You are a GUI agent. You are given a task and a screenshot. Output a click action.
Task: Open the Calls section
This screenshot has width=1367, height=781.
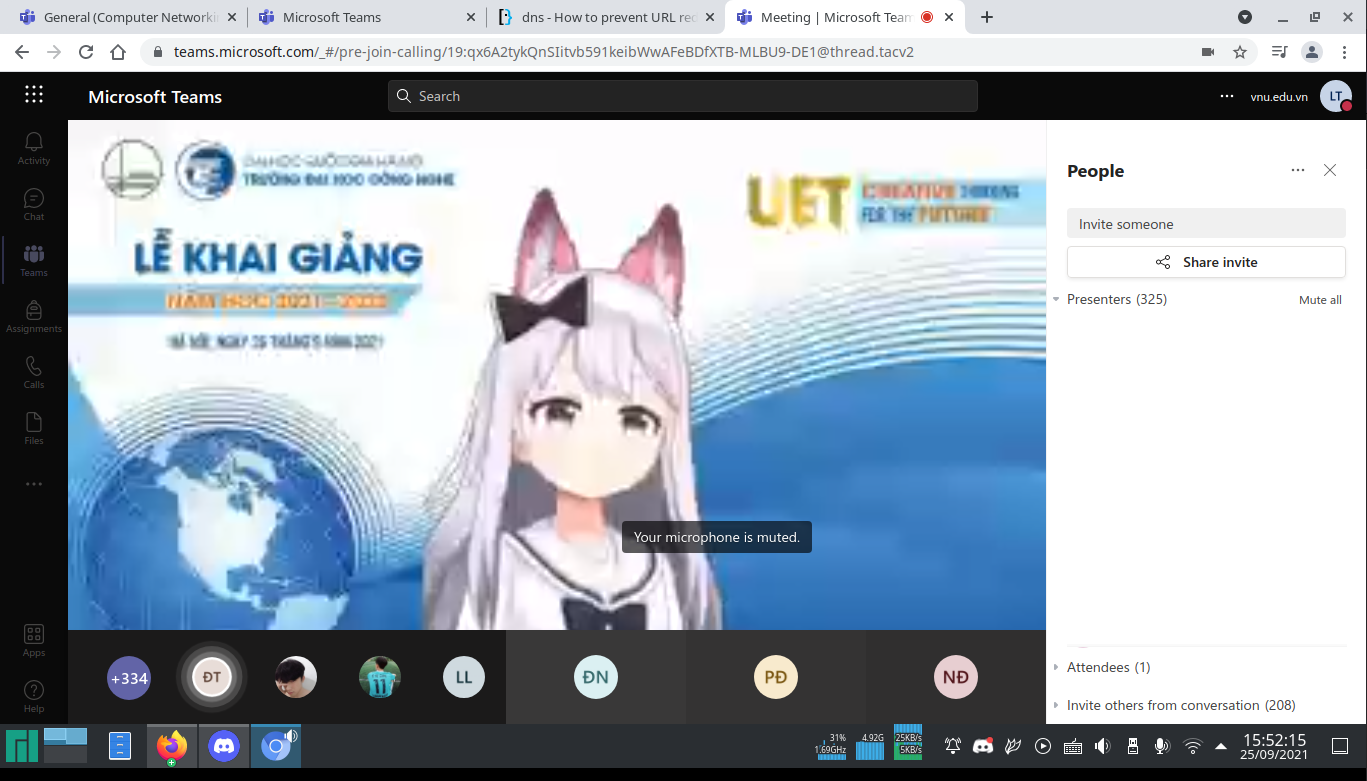33,372
